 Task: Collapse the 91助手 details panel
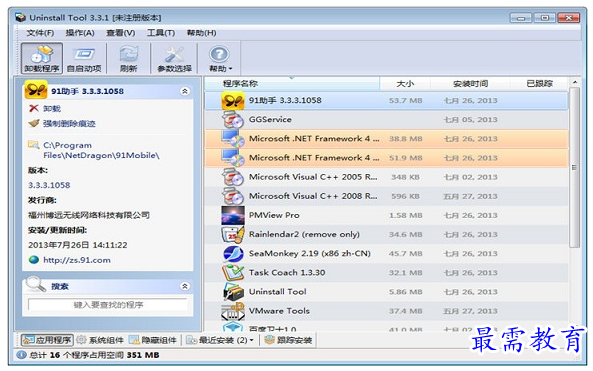point(185,91)
